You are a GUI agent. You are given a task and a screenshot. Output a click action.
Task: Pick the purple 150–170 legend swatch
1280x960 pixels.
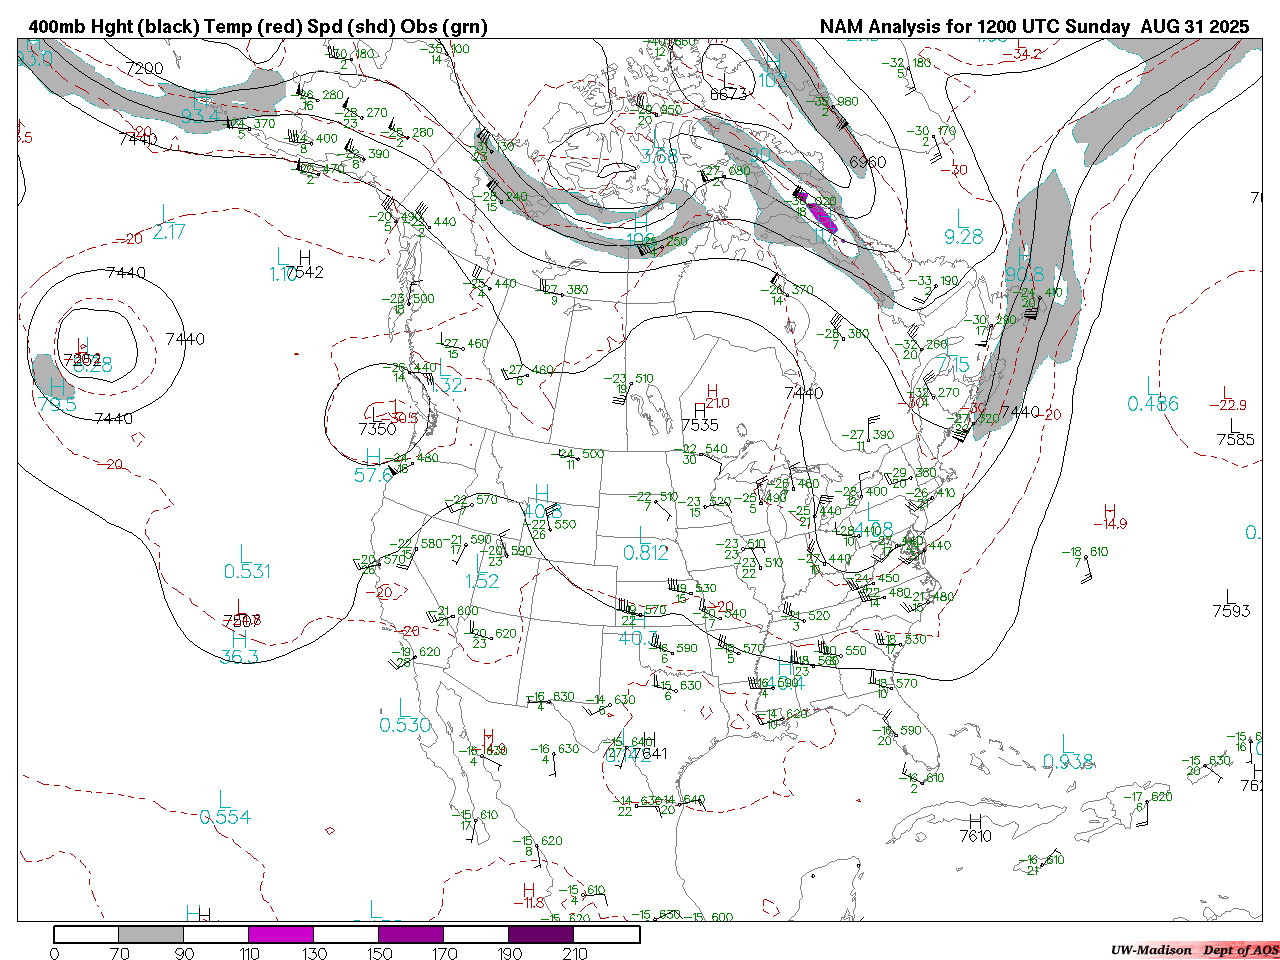click(411, 934)
